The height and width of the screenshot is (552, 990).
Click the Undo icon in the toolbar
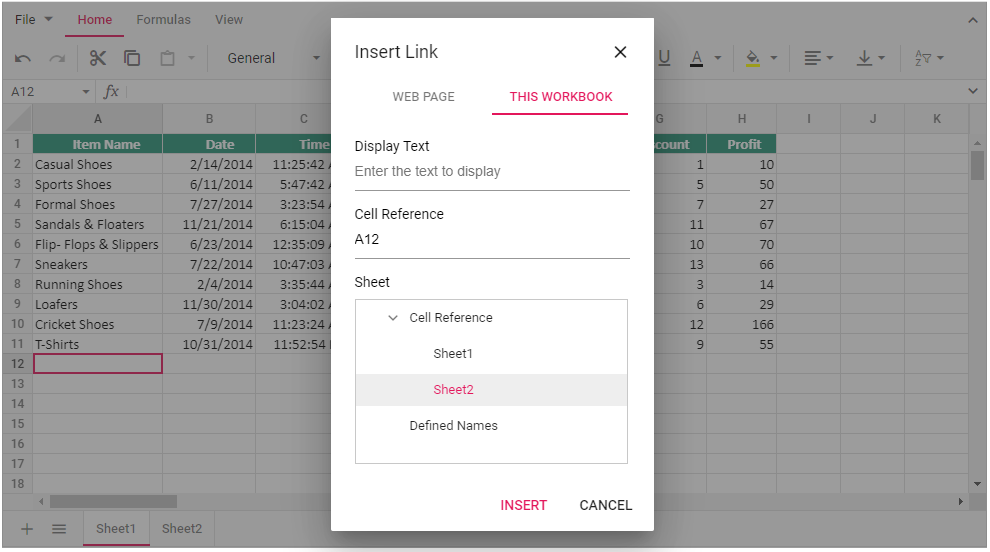[23, 59]
